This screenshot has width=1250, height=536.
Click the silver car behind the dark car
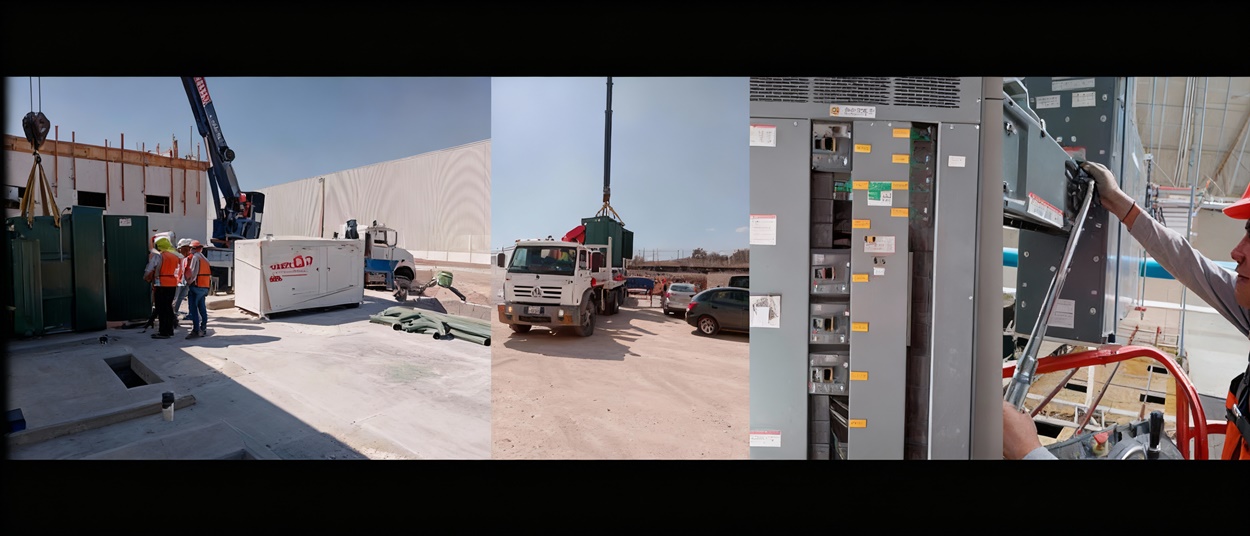click(679, 296)
